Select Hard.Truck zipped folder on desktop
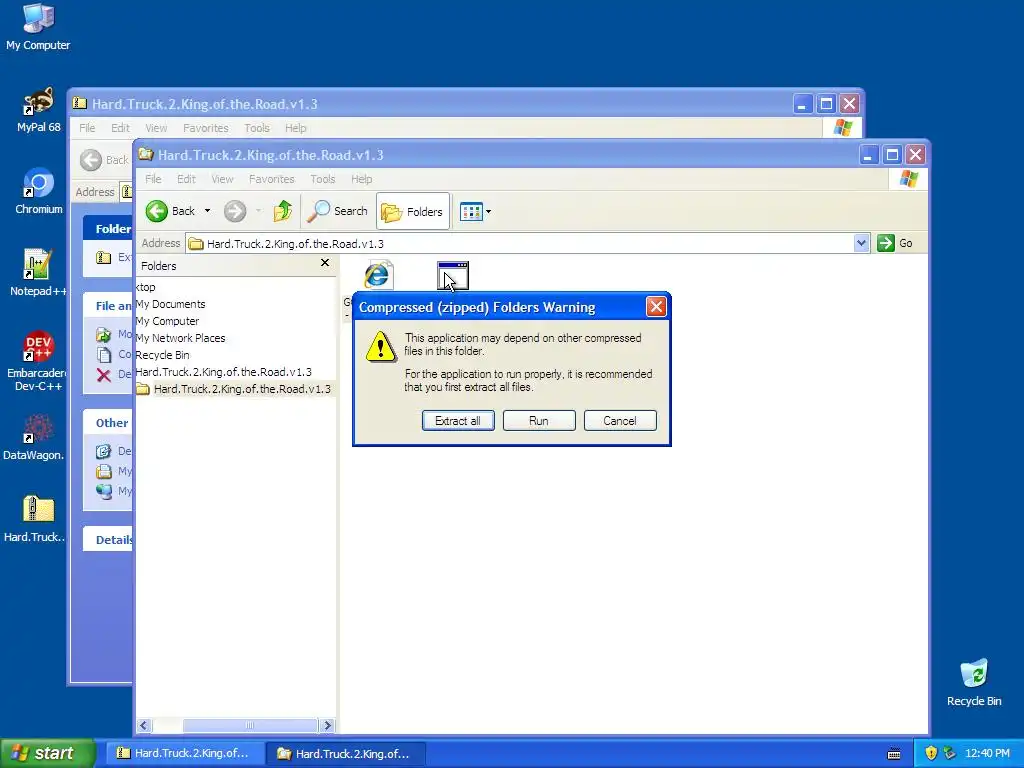 click(35, 519)
